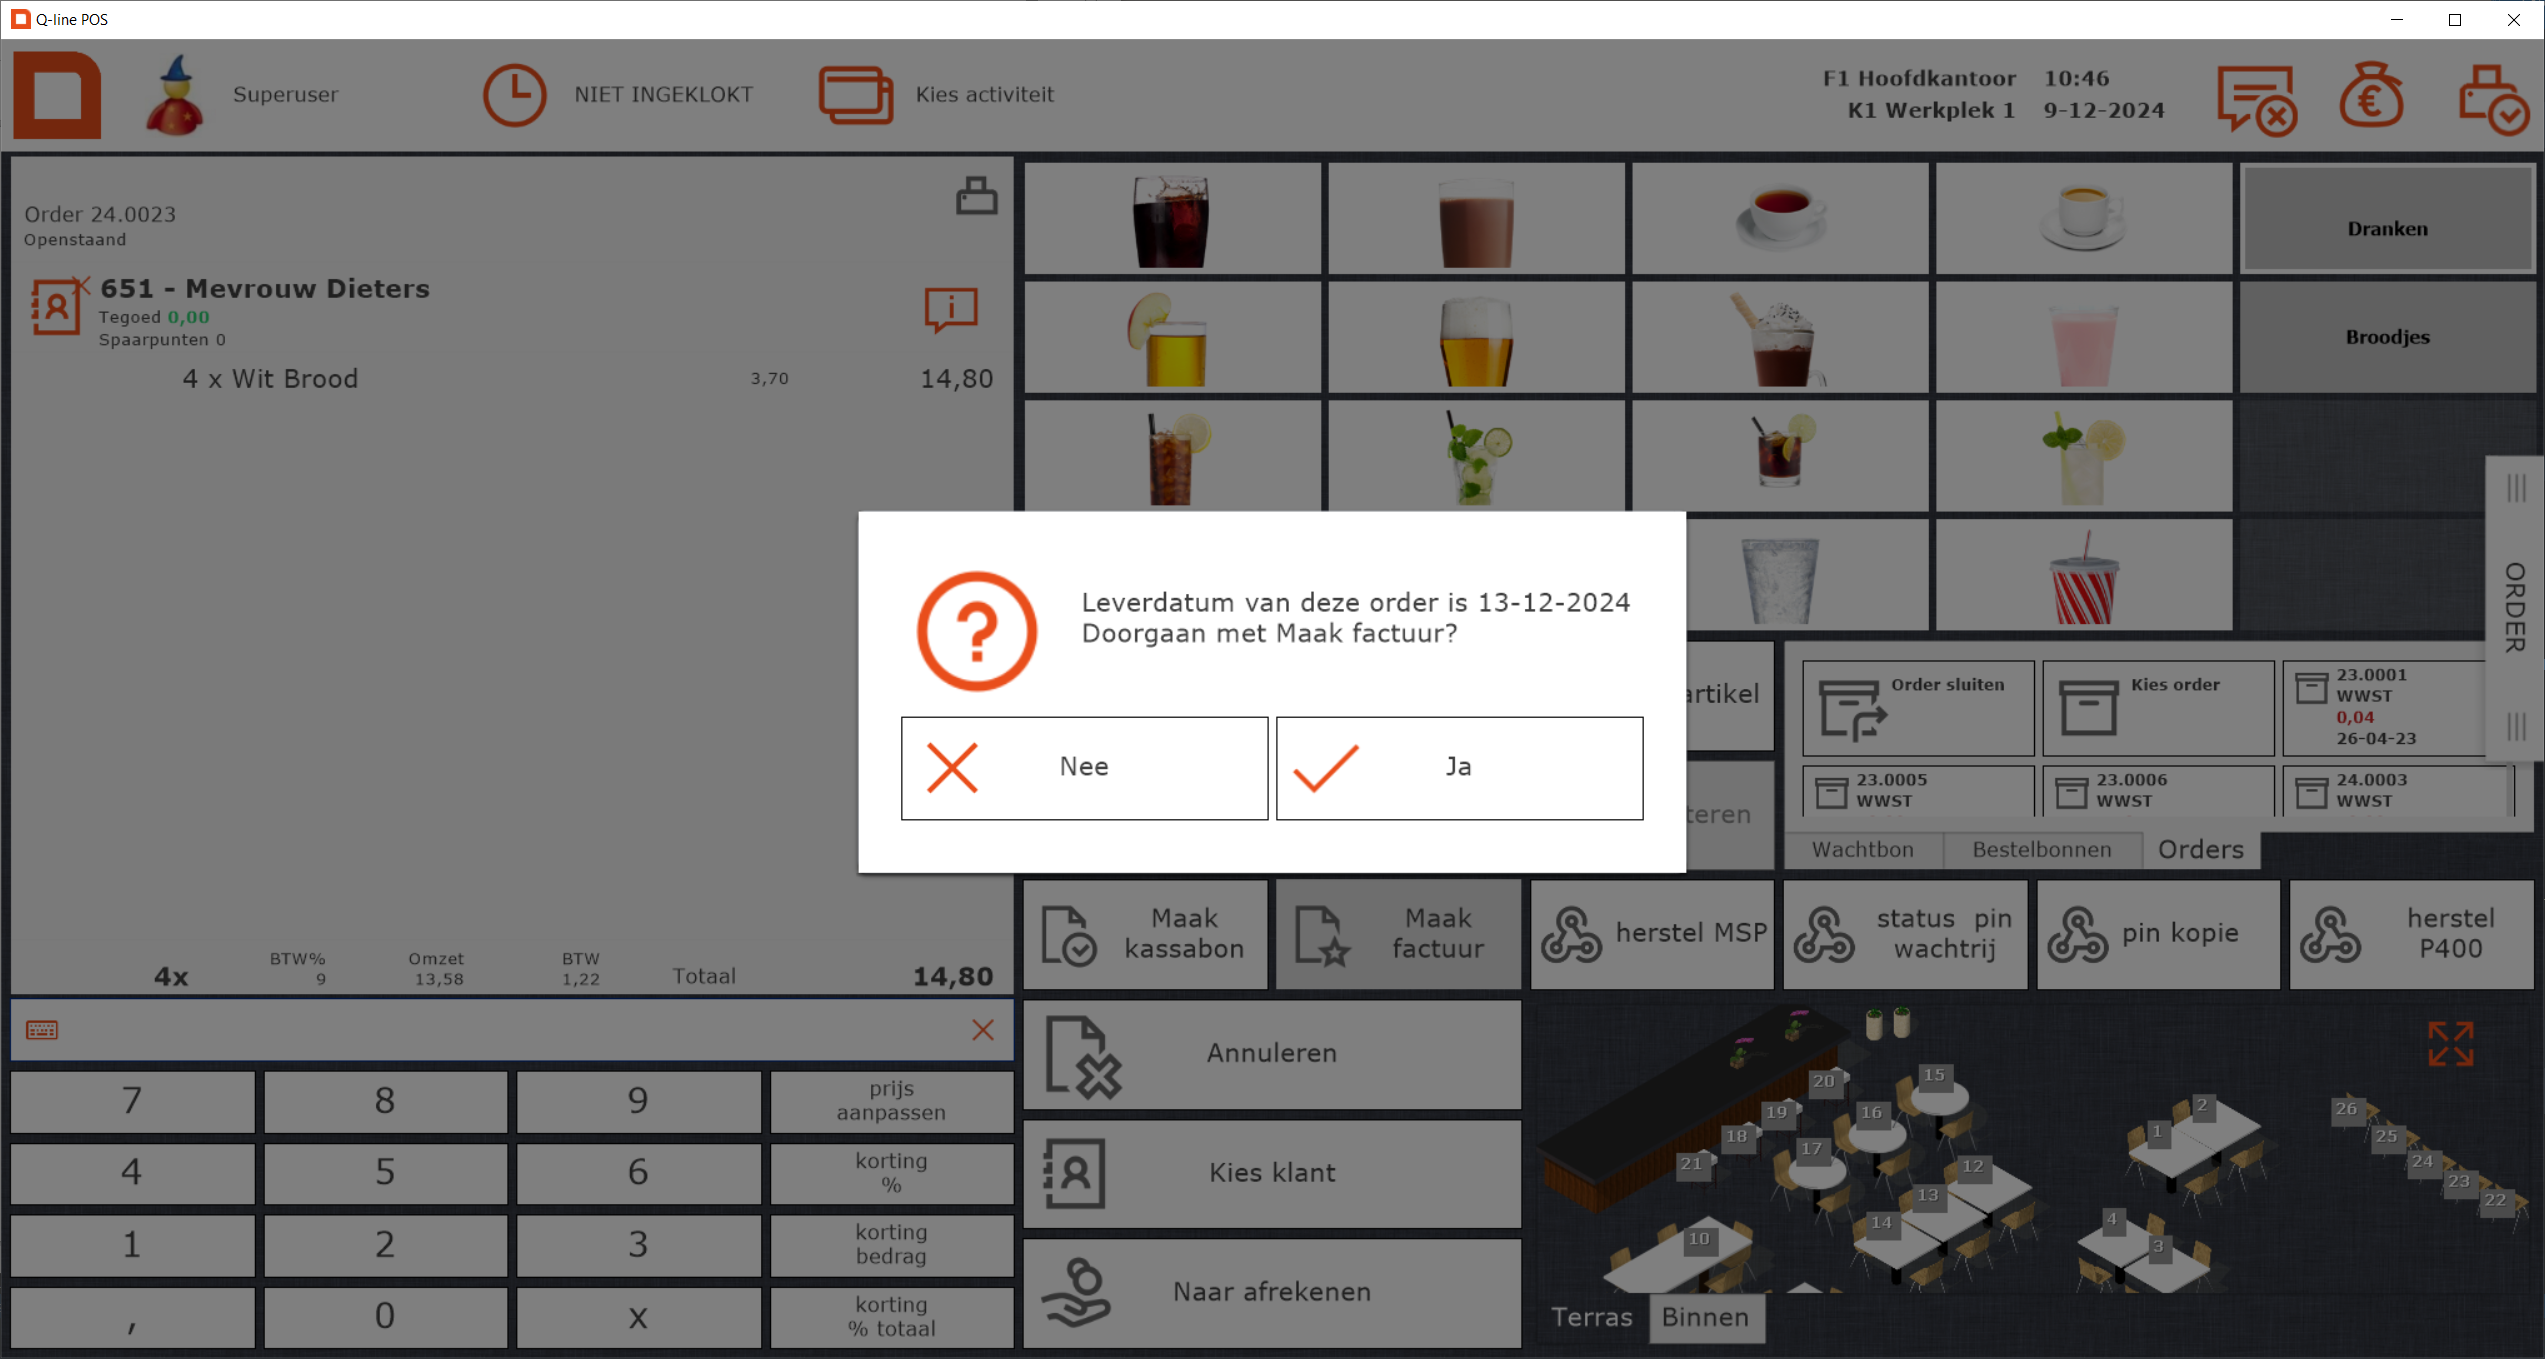The image size is (2545, 1359).
Task: Show customer info speech bubble icon
Action: click(x=951, y=310)
